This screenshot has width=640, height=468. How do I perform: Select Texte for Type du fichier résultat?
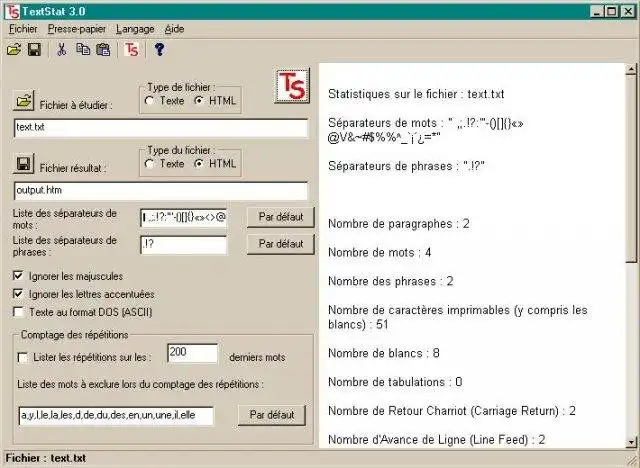coord(164,164)
